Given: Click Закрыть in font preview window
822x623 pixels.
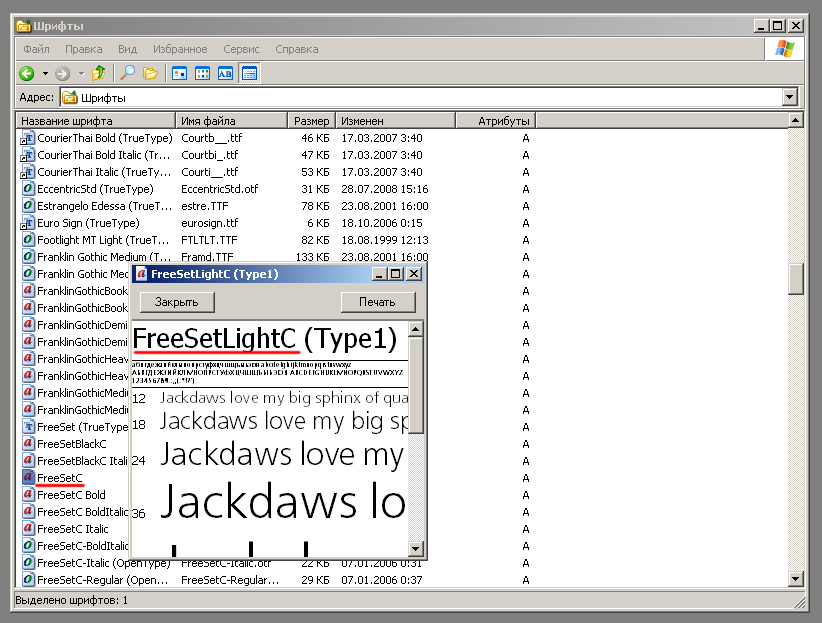Looking at the screenshot, I should pyautogui.click(x=177, y=302).
